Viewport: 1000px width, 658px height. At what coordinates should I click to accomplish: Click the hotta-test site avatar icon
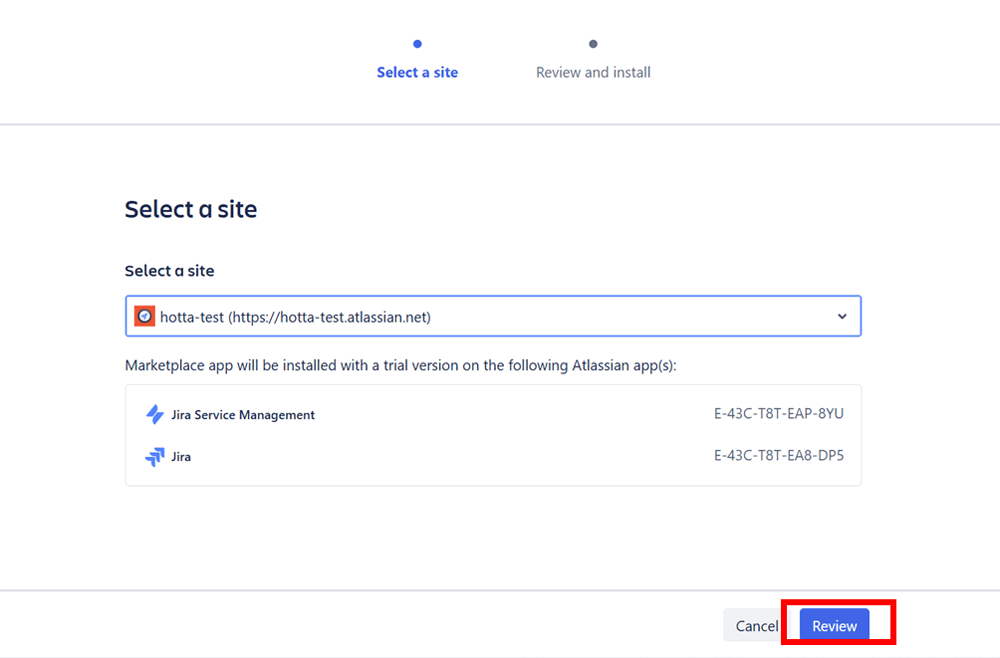click(x=145, y=316)
